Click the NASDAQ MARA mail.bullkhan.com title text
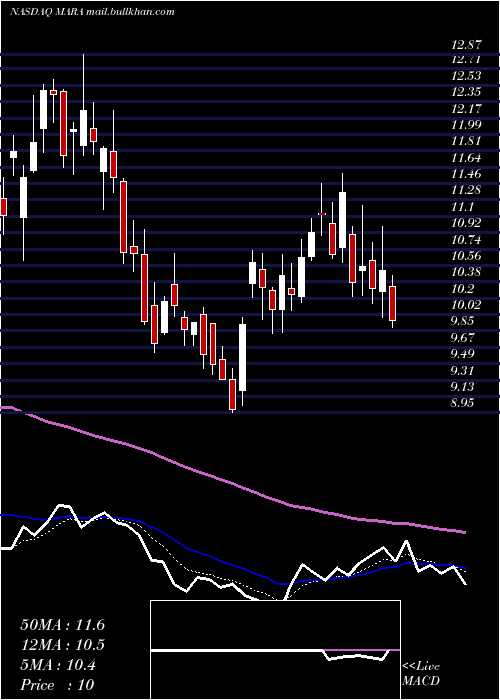 92,12
